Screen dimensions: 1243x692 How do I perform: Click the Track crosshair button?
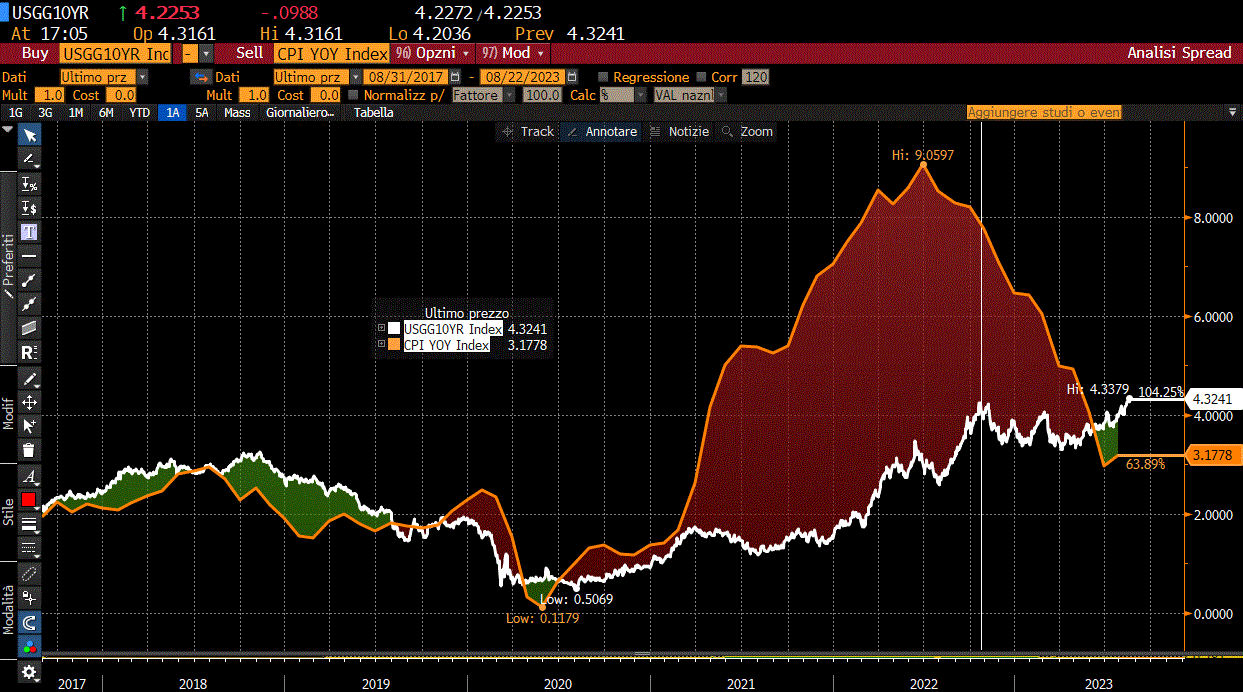tap(527, 131)
